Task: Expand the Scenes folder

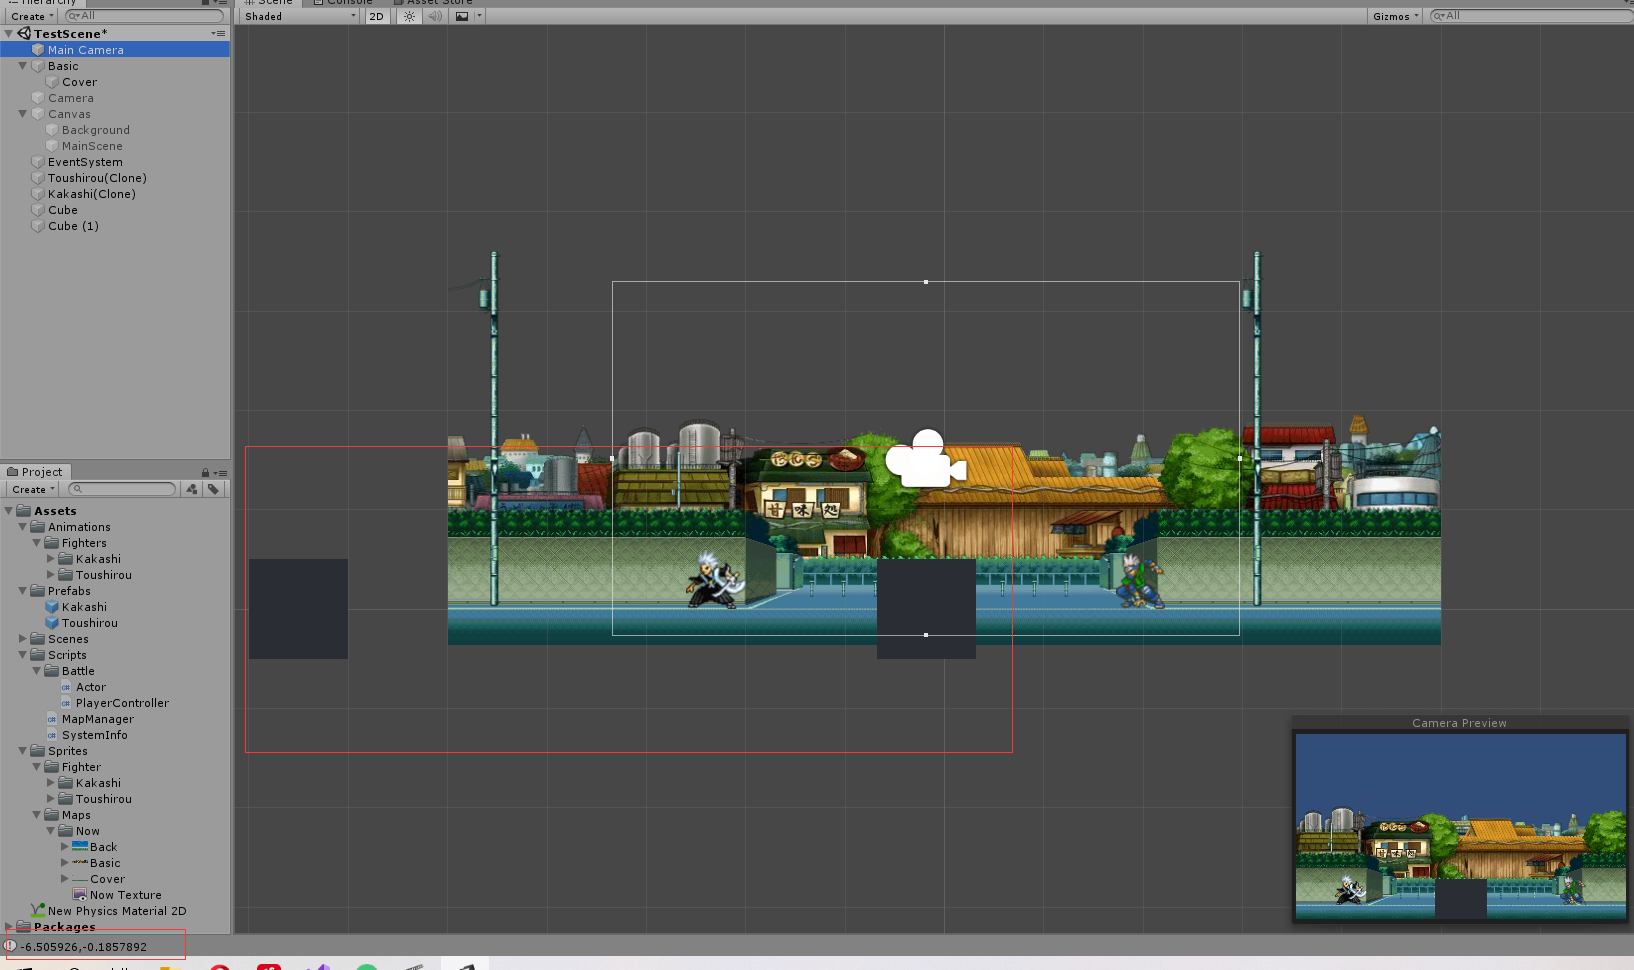Action: (23, 639)
